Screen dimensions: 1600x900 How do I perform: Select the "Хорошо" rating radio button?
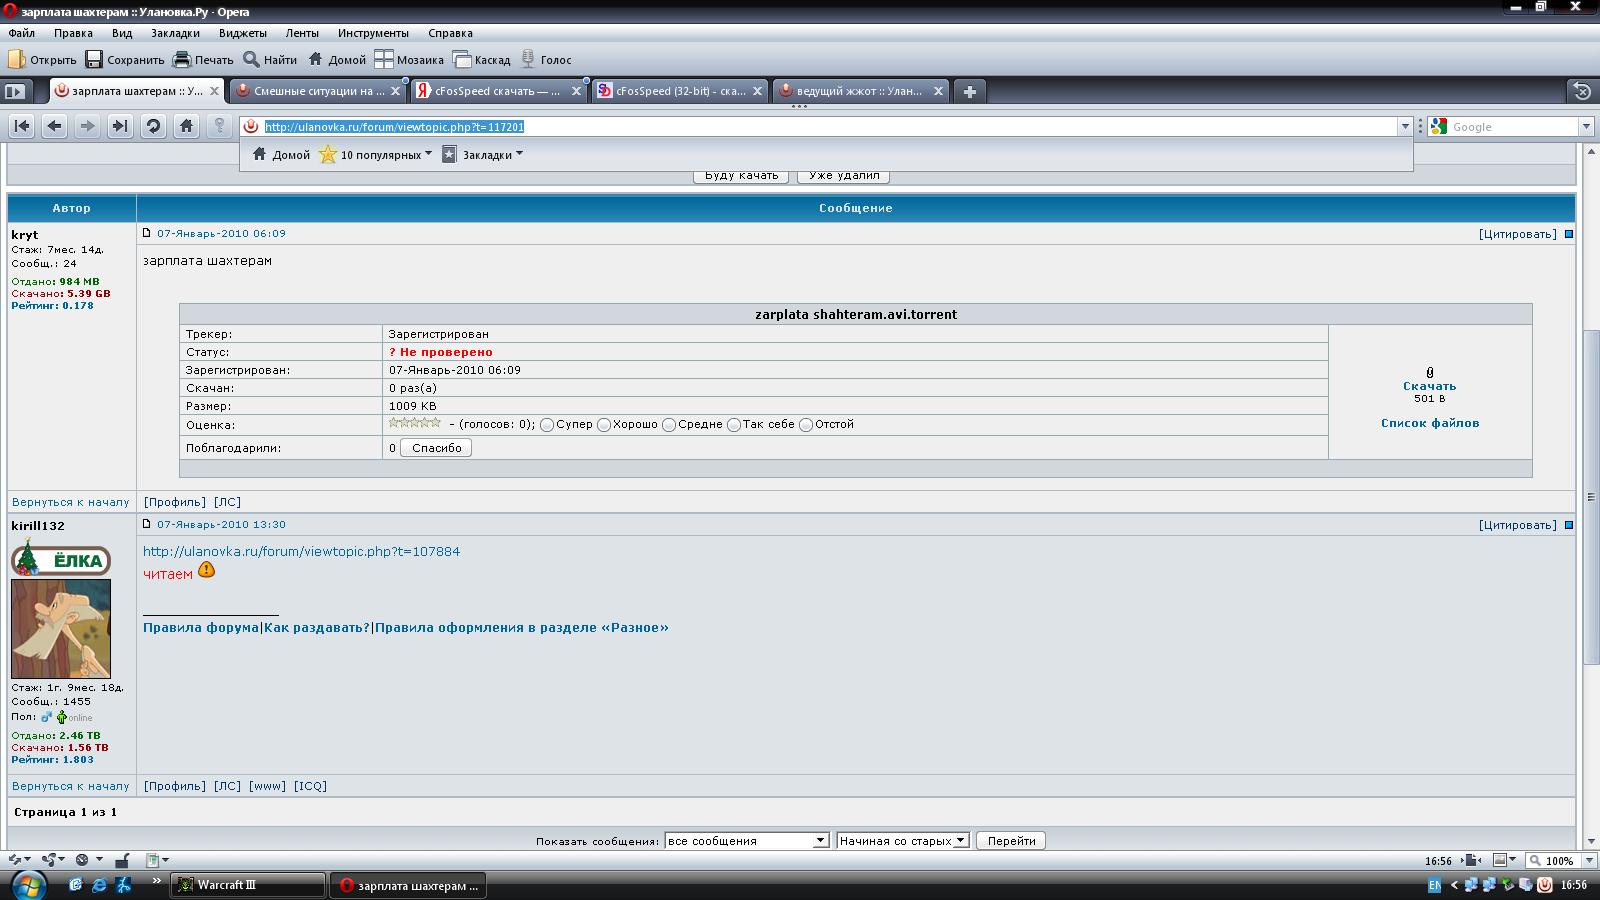click(604, 425)
